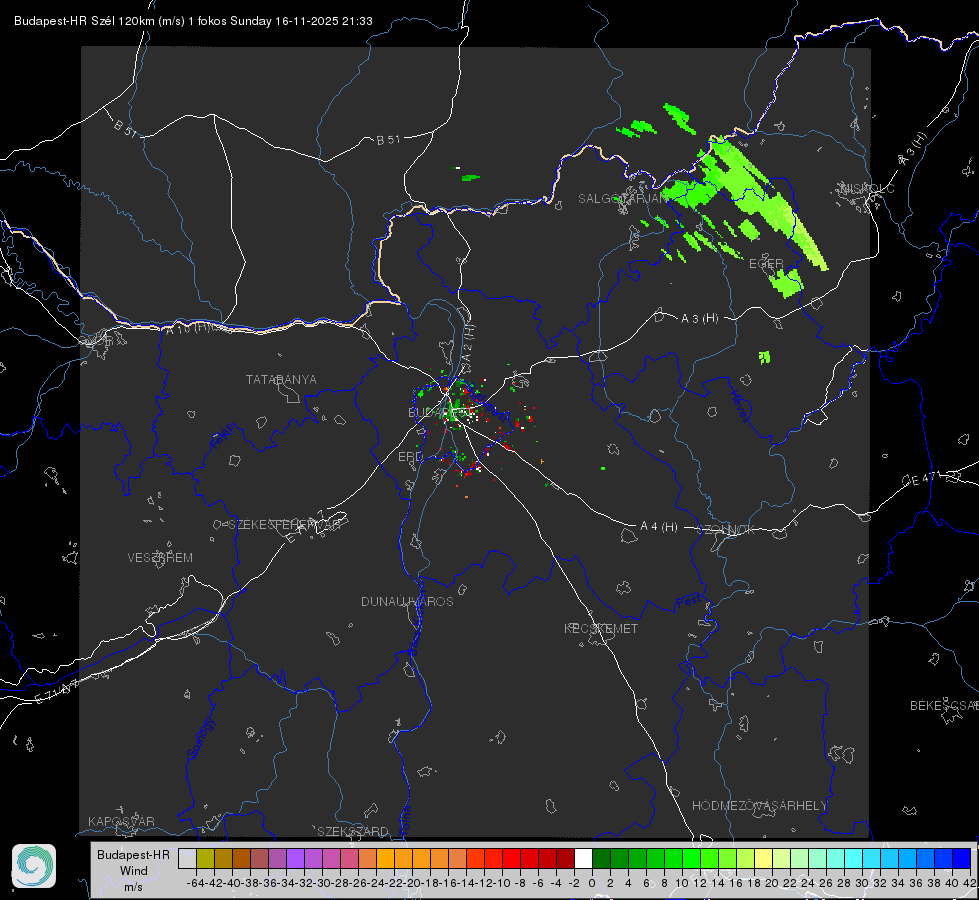Image resolution: width=979 pixels, height=900 pixels.
Task: Click the KECSKEMÉT city label
Action: pyautogui.click(x=601, y=628)
